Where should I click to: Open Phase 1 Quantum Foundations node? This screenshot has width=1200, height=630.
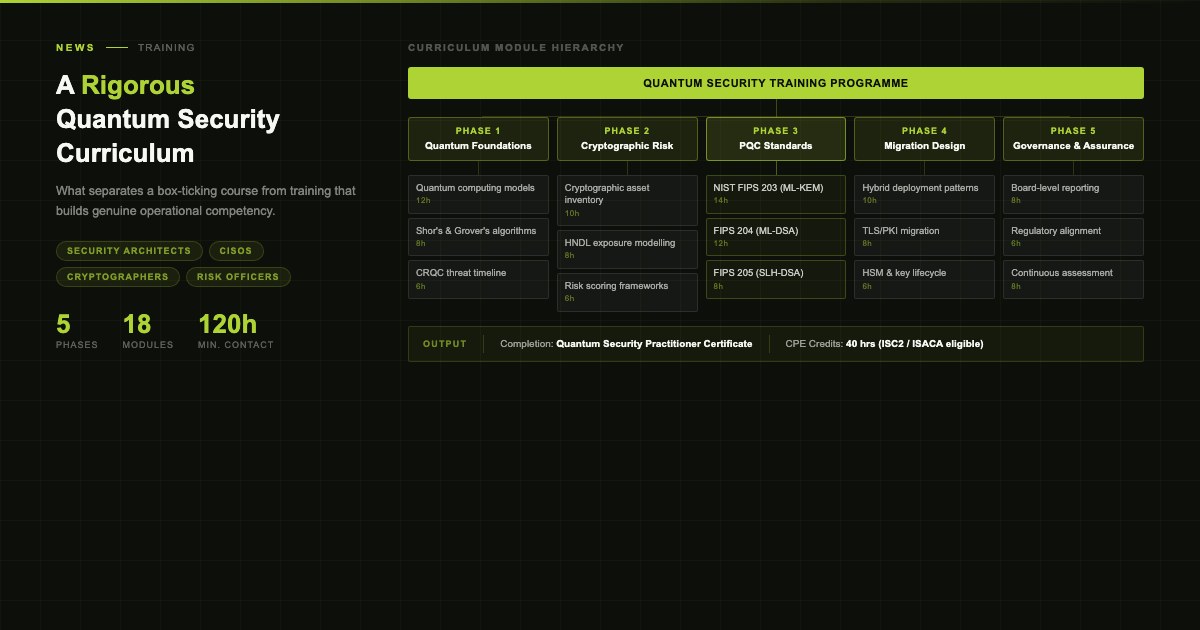click(478, 139)
